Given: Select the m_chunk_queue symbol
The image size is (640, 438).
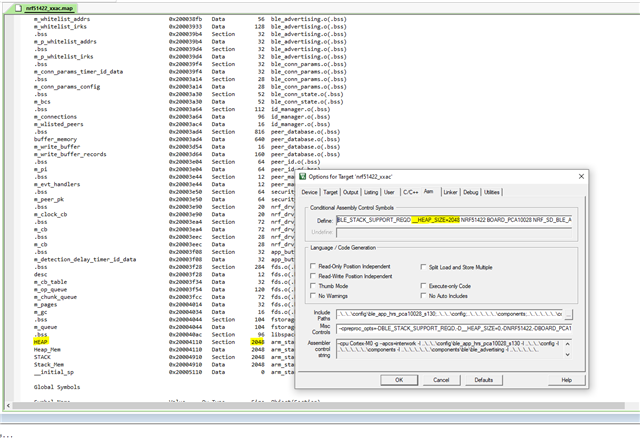Looking at the screenshot, I should tap(55, 297).
